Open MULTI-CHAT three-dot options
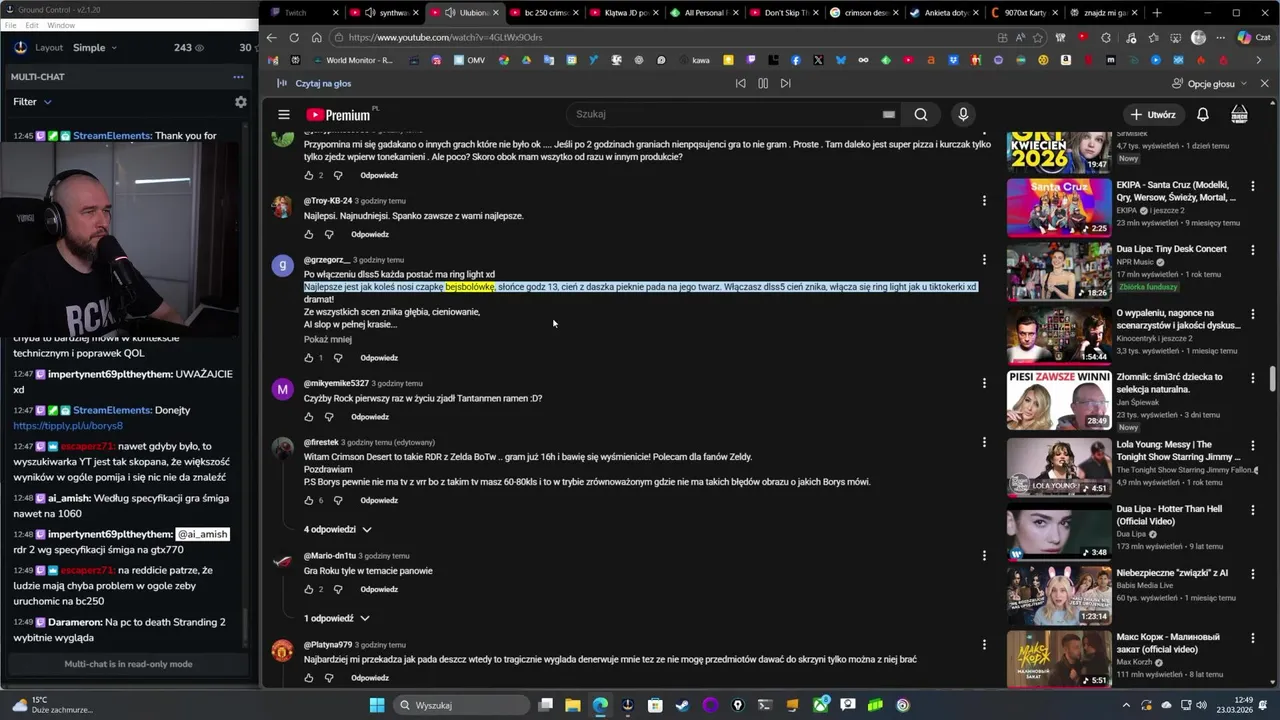Viewport: 1280px width, 720px height. [238, 77]
